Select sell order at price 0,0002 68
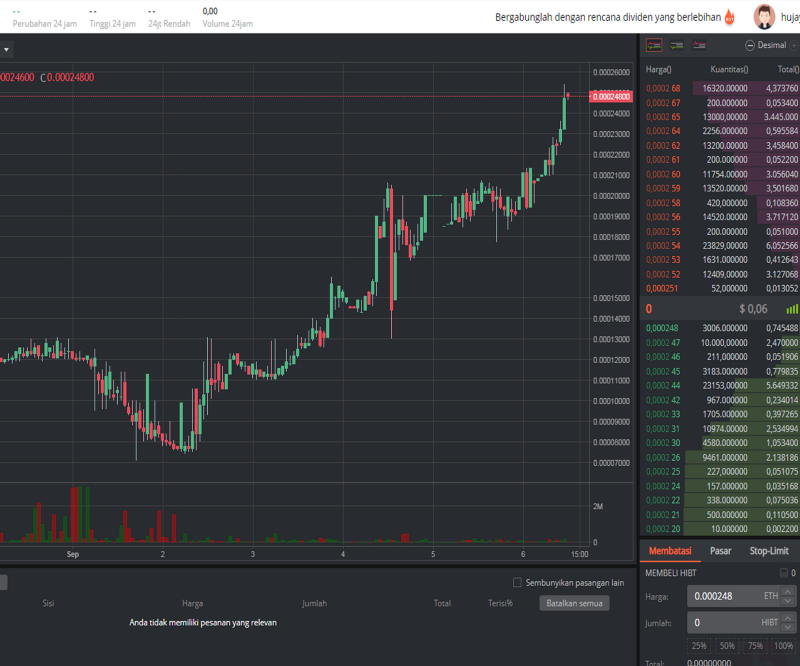This screenshot has width=800, height=666. click(x=720, y=88)
